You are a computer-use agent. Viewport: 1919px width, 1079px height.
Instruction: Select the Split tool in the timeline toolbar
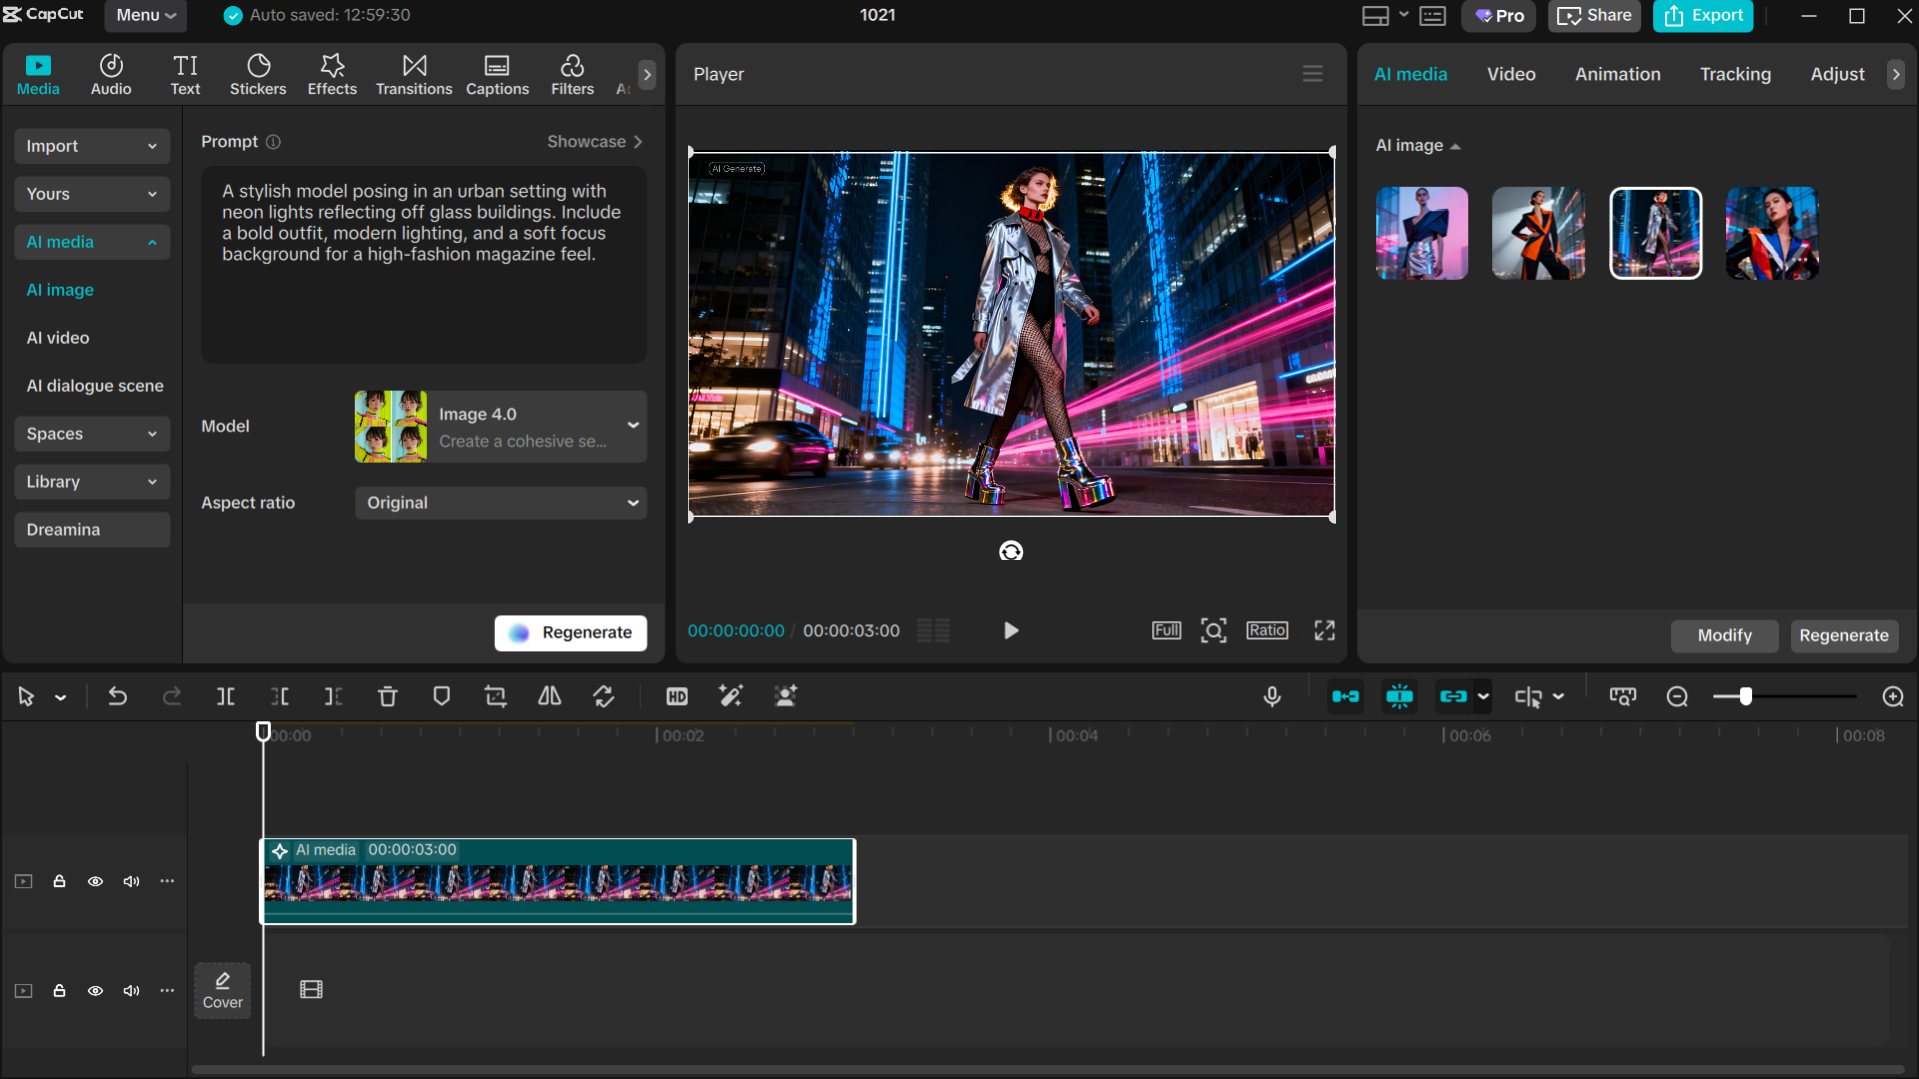[226, 696]
